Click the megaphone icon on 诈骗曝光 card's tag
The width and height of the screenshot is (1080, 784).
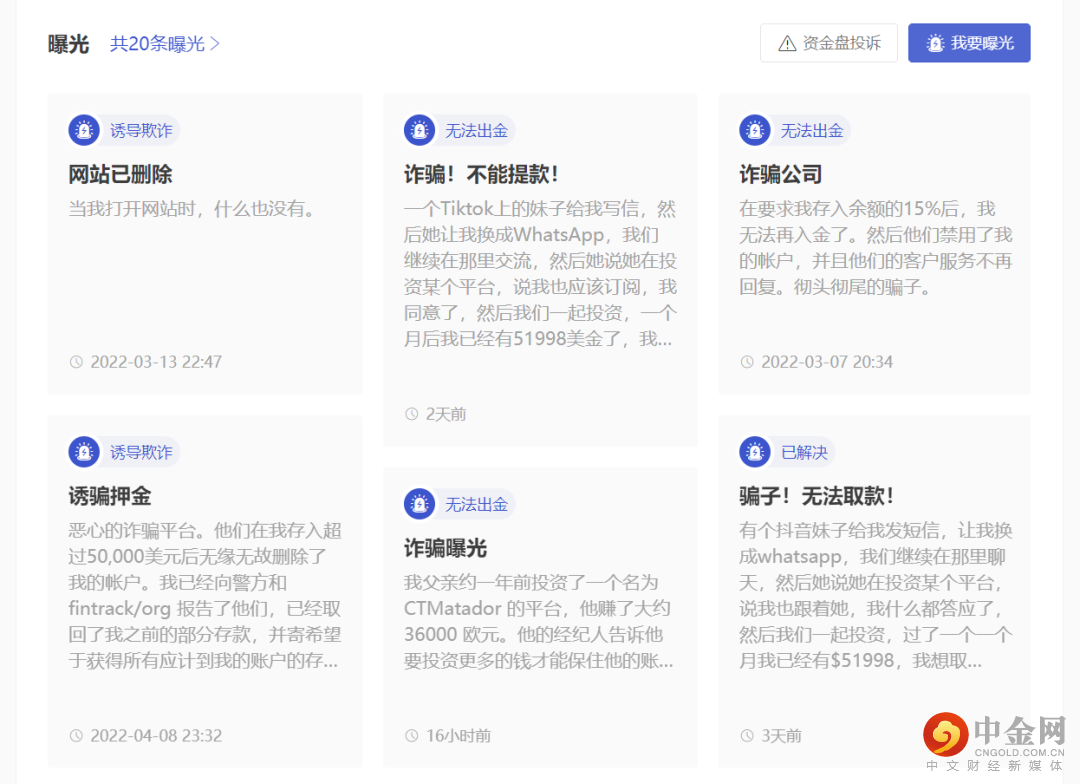(419, 504)
